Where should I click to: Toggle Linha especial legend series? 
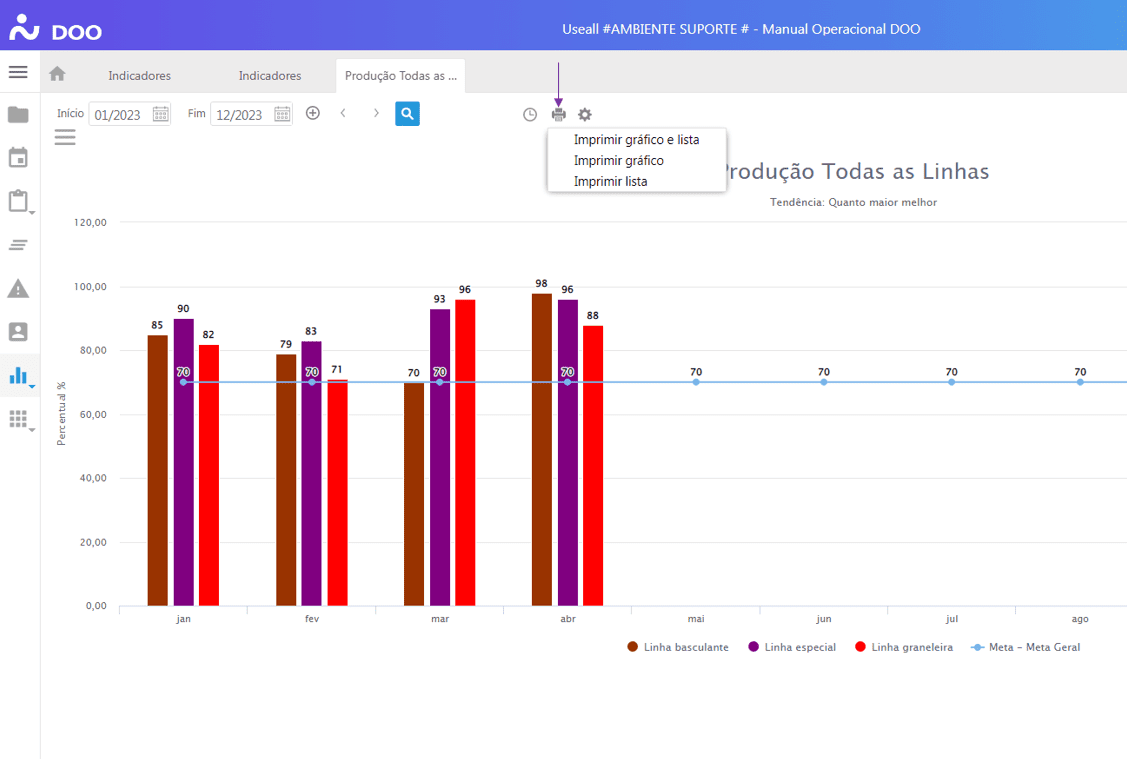tap(791, 647)
